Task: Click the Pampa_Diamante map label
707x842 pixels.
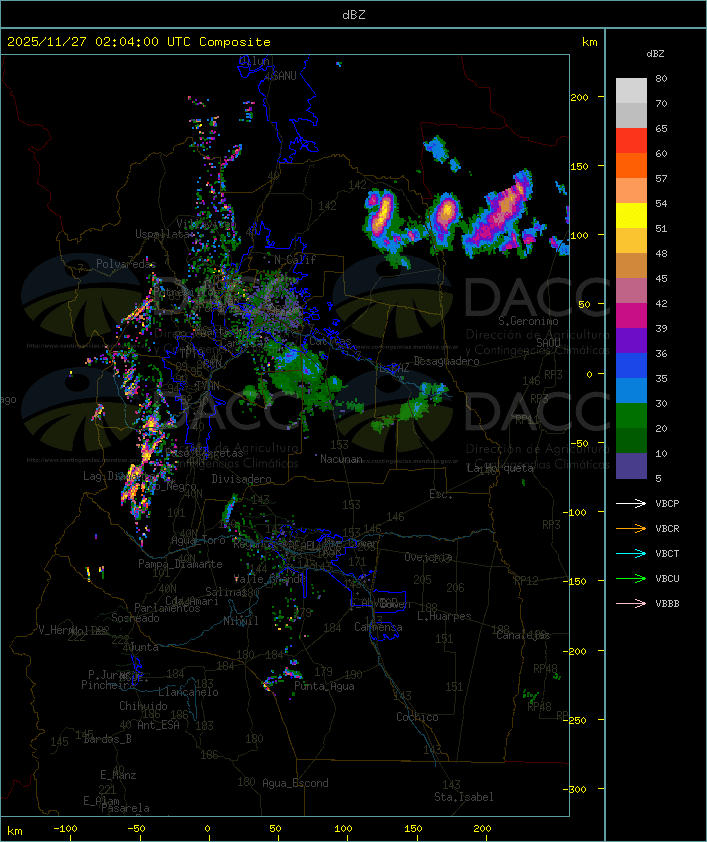Action: point(180,564)
